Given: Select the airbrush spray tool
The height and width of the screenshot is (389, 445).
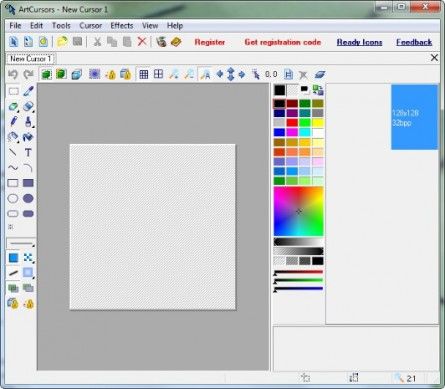Looking at the screenshot, I should pyautogui.click(x=13, y=137).
